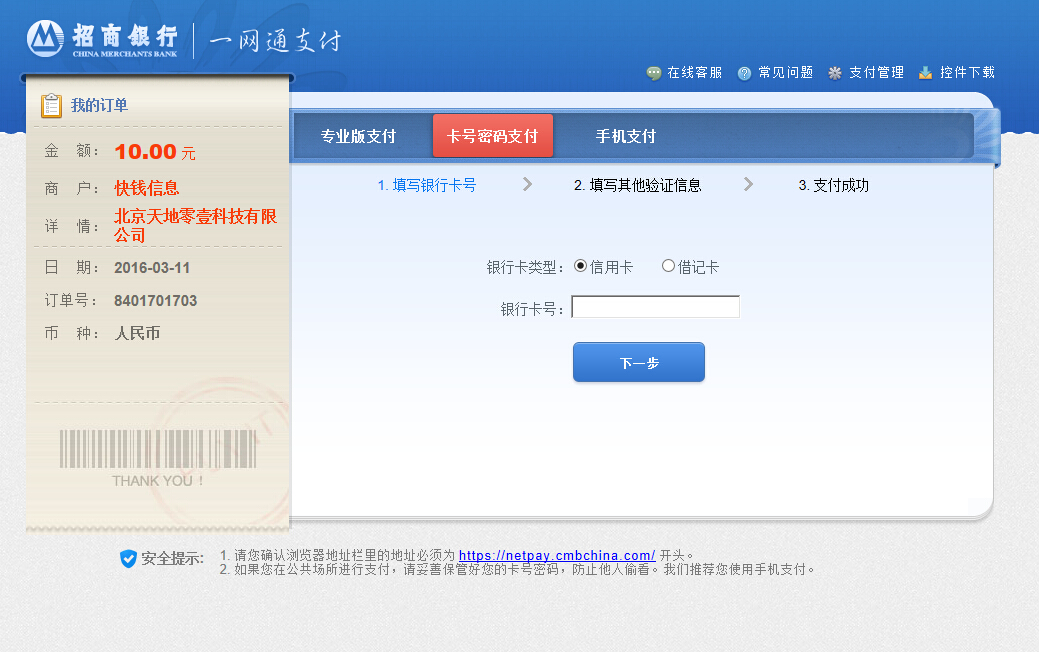The height and width of the screenshot is (652, 1039).
Task: Click the 安全提示 shield icon
Action: click(129, 559)
